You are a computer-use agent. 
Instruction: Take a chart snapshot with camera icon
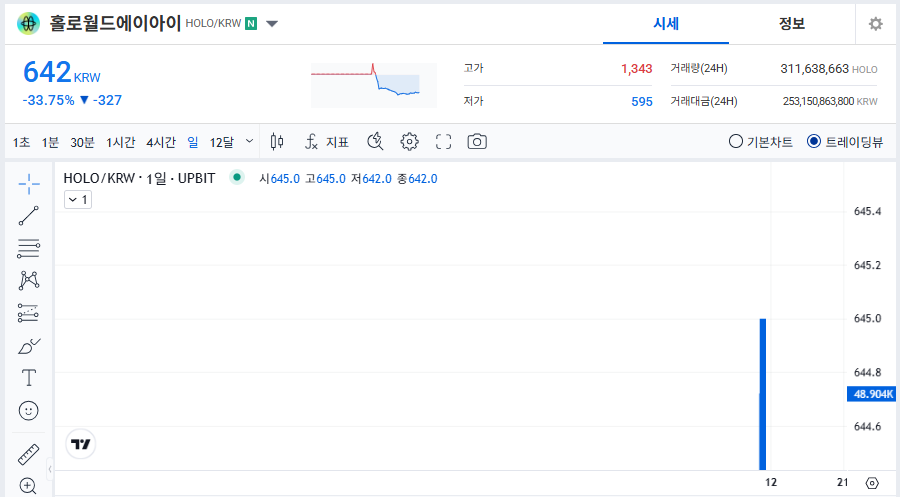(x=476, y=141)
